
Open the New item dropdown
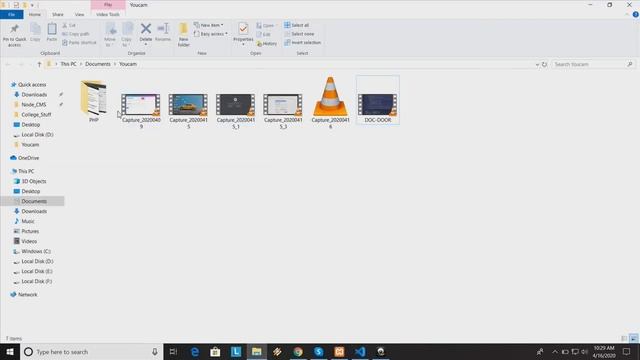pyautogui.click(x=209, y=25)
